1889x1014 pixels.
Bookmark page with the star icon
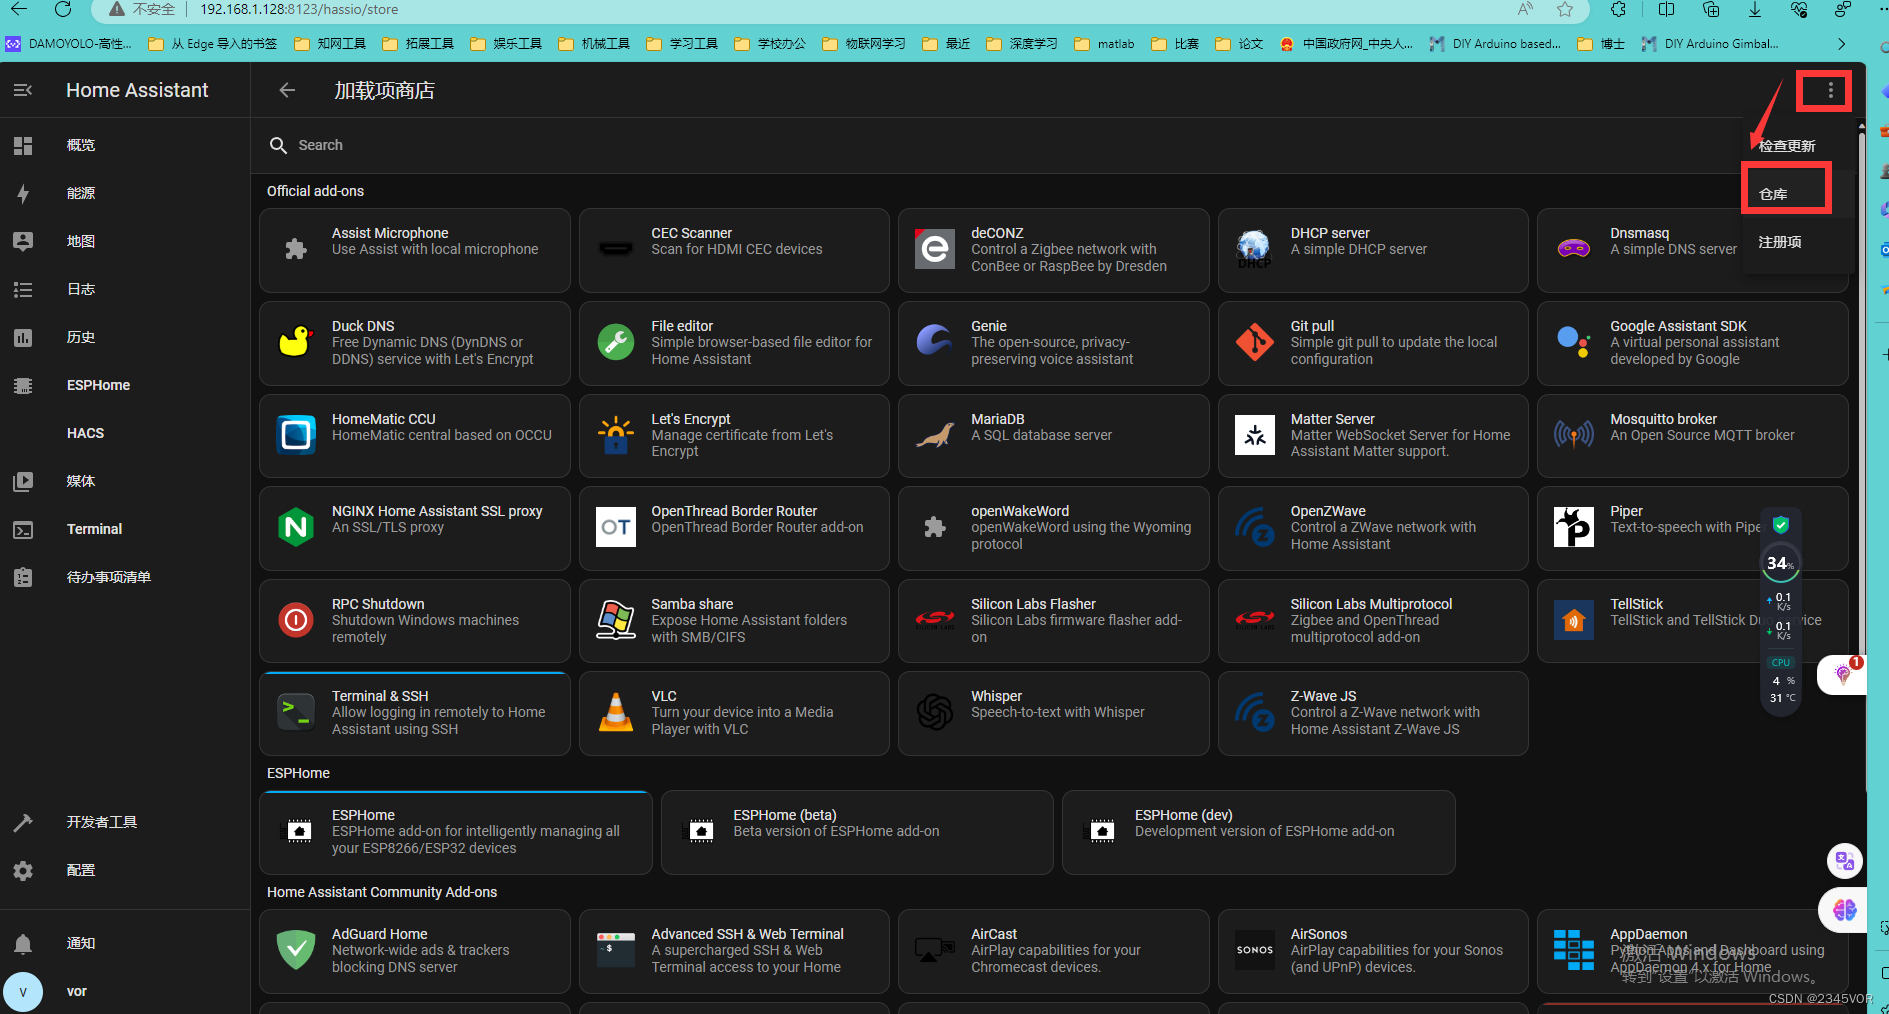(1565, 9)
